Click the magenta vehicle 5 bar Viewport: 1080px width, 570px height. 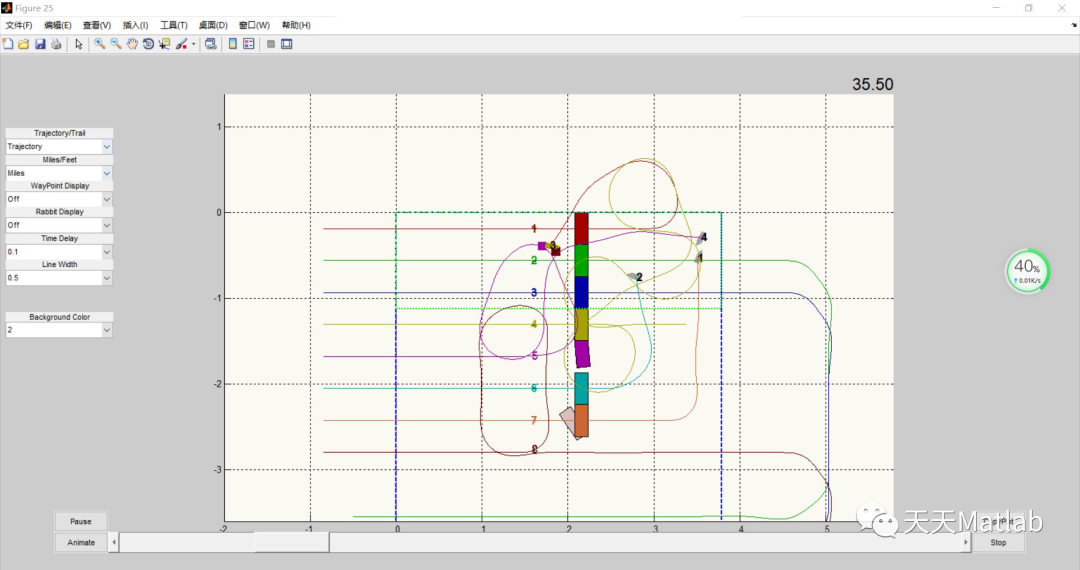point(582,354)
